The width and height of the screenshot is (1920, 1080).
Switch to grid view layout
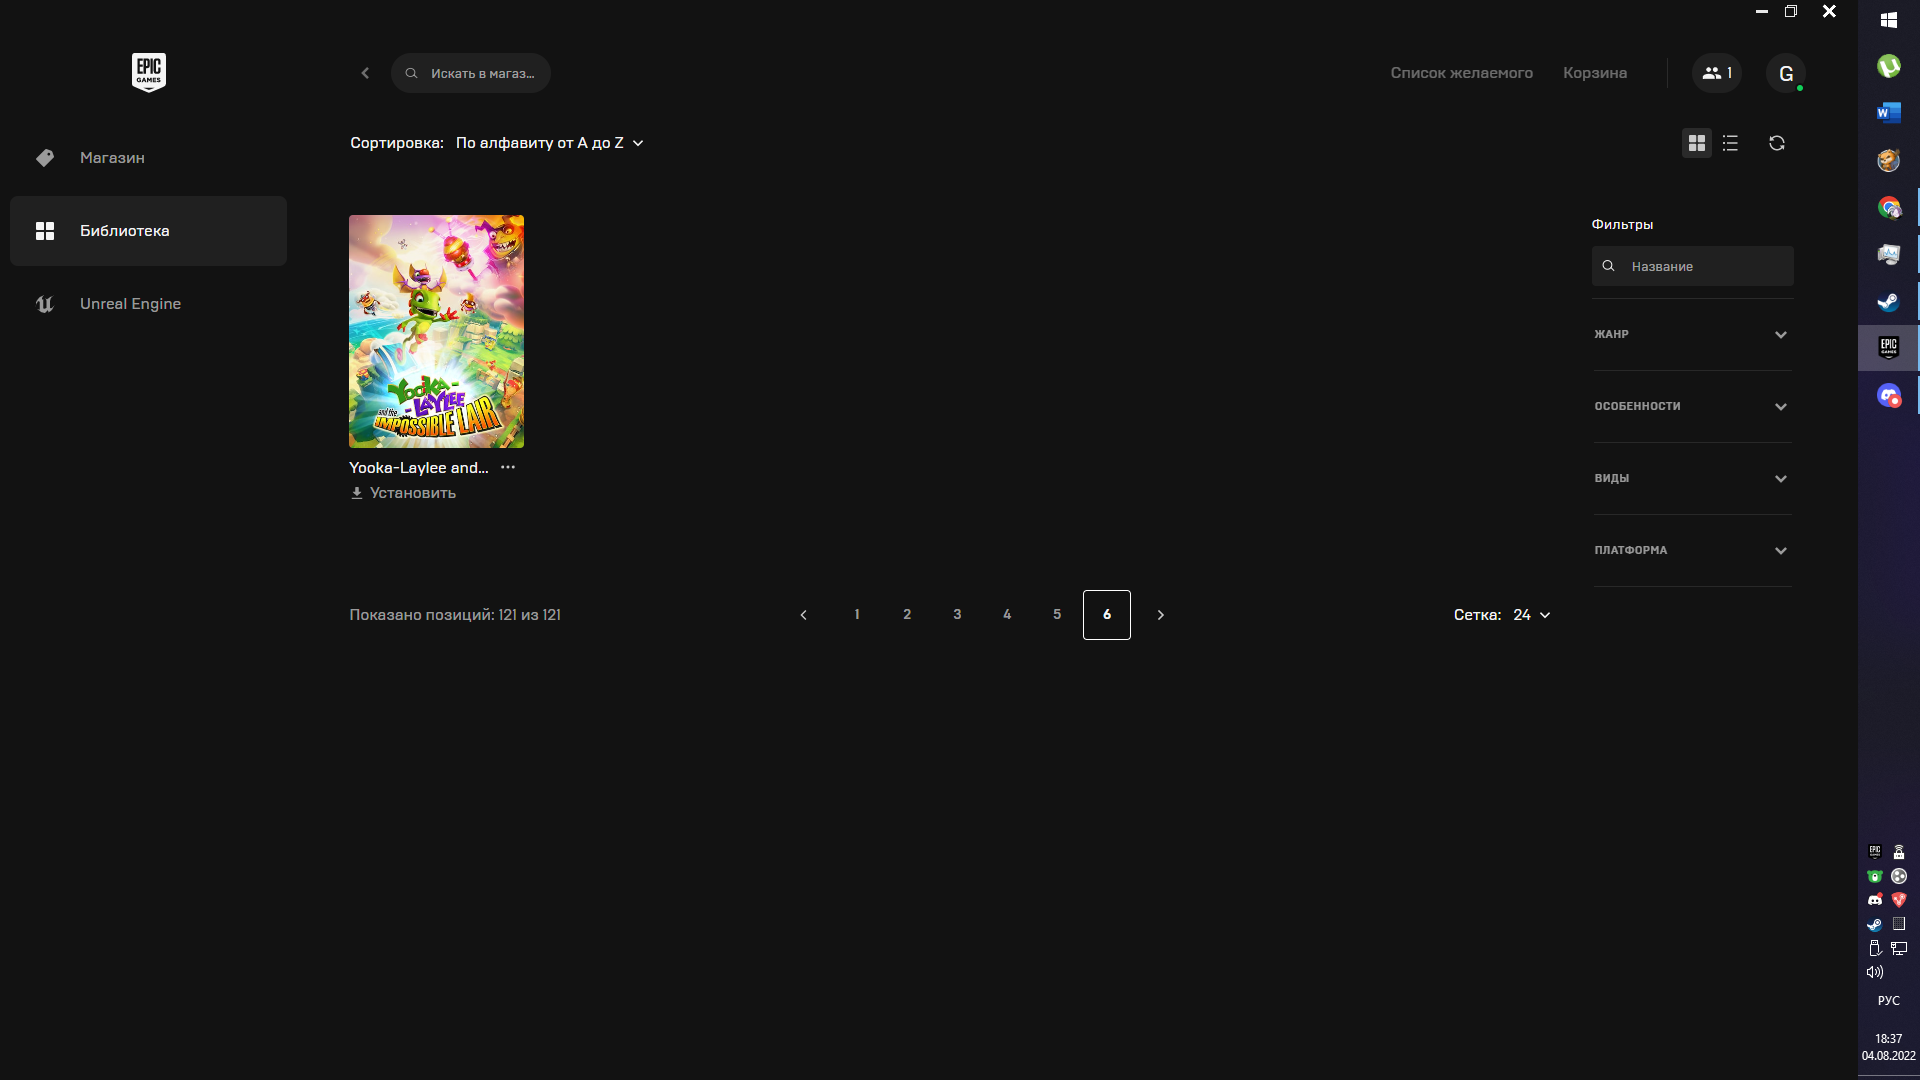click(1696, 143)
